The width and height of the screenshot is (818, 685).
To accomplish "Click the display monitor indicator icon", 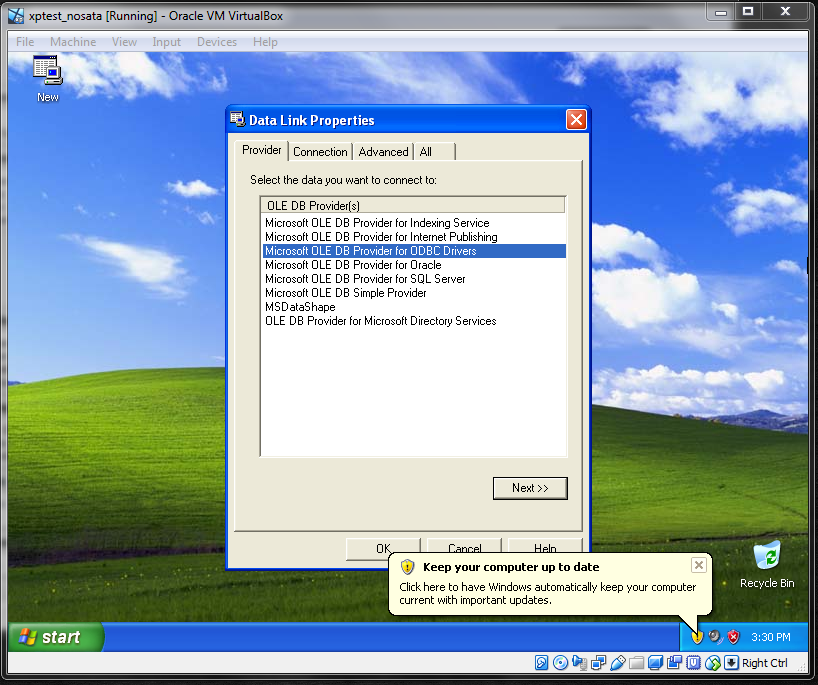I will tap(655, 663).
